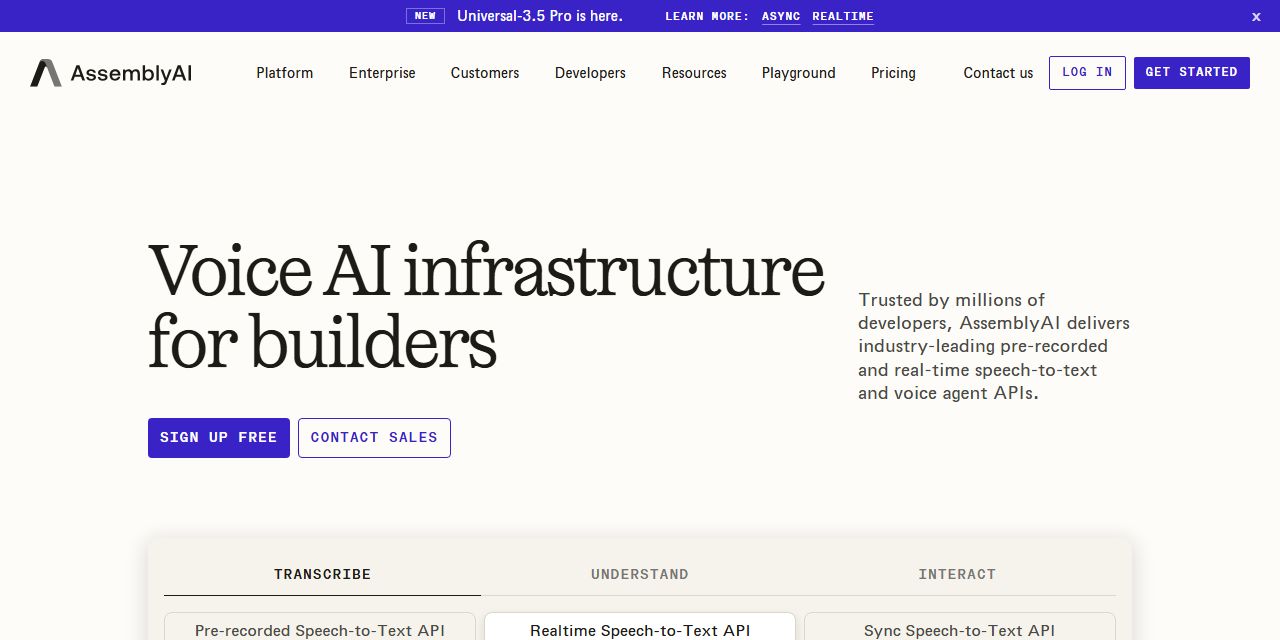Click Contact us in the header
The width and height of the screenshot is (1280, 640).
pos(998,73)
